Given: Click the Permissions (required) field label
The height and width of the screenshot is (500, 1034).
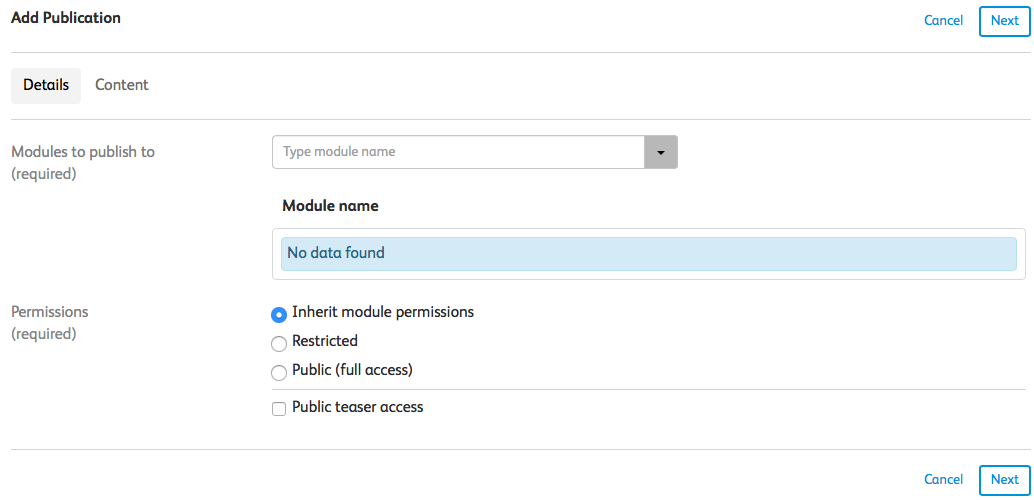Looking at the screenshot, I should (50, 312).
